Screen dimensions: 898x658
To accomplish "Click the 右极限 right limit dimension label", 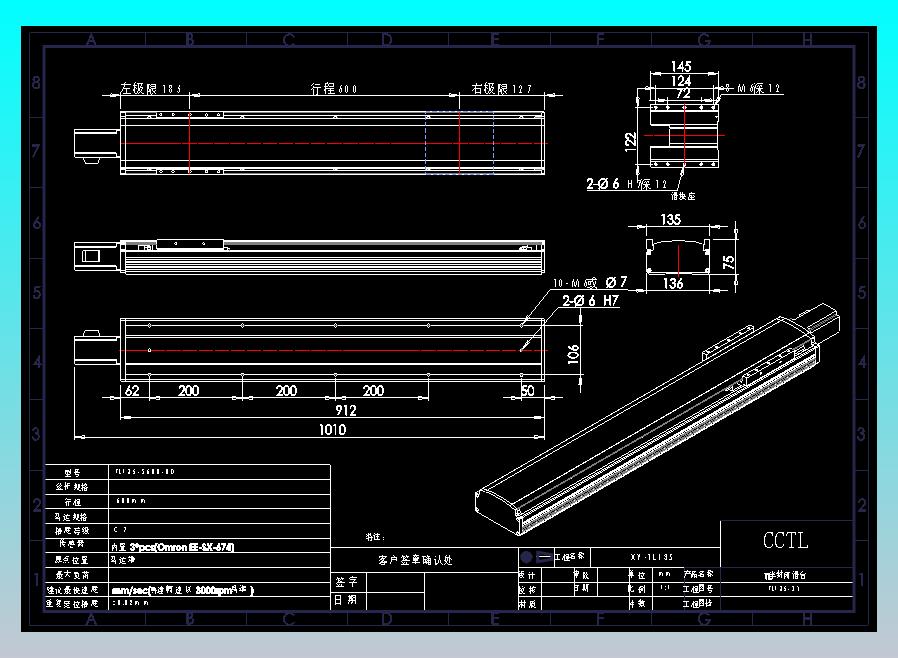I will click(x=501, y=89).
